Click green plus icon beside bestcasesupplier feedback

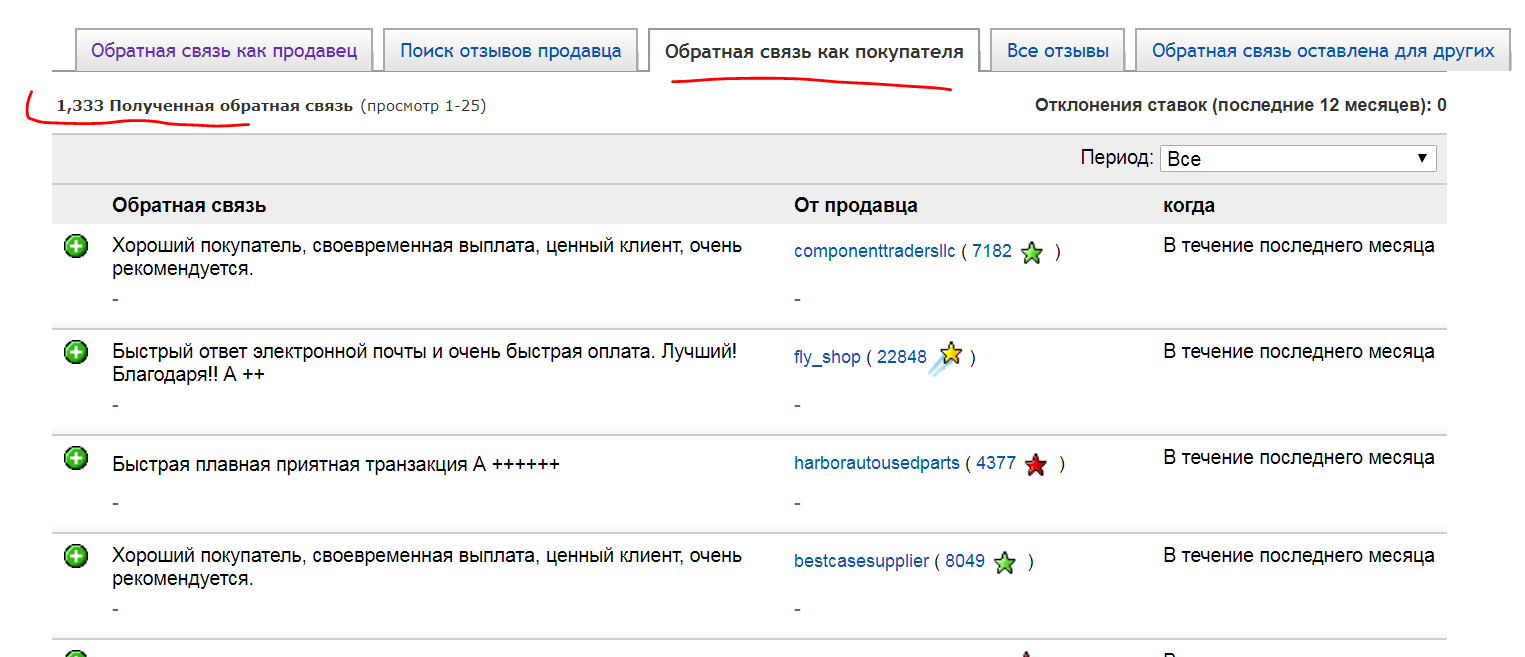(76, 556)
